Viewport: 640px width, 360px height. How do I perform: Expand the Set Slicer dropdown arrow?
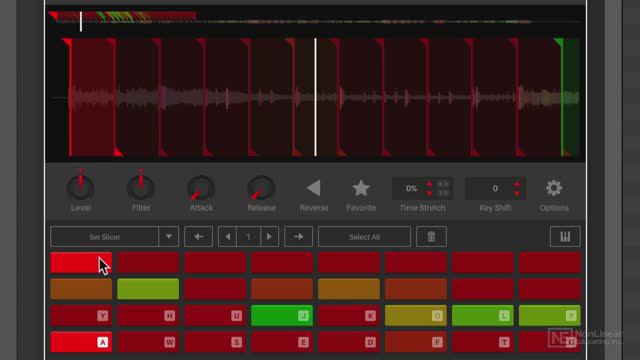pos(169,237)
